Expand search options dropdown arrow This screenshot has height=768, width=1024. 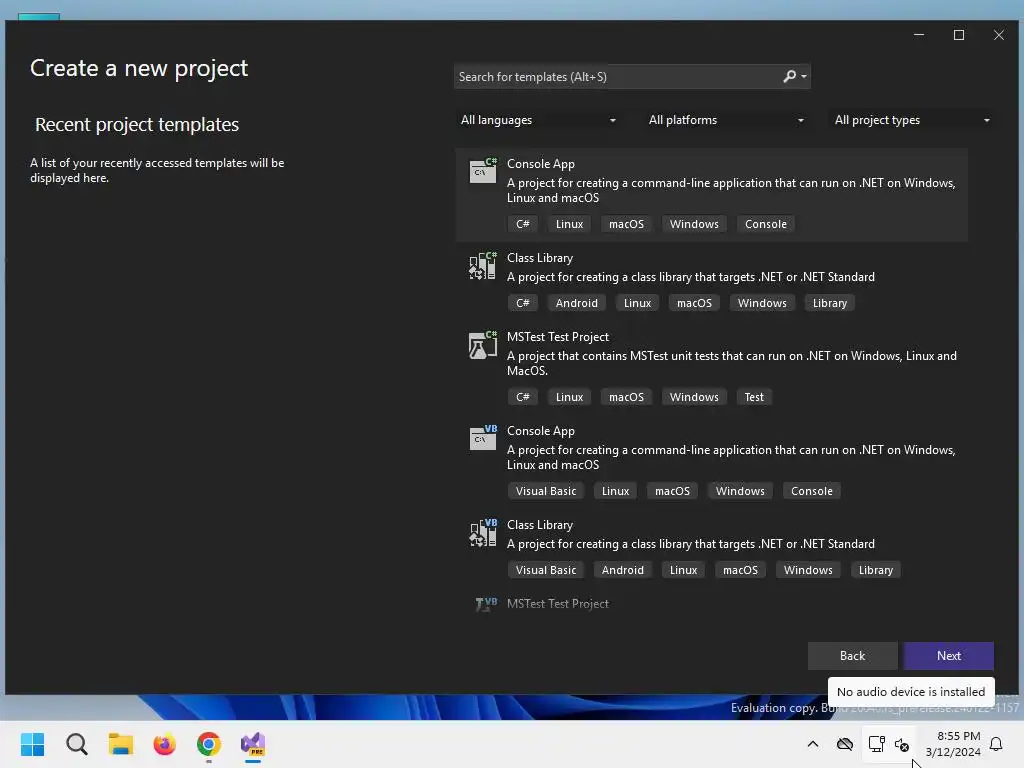coord(804,77)
